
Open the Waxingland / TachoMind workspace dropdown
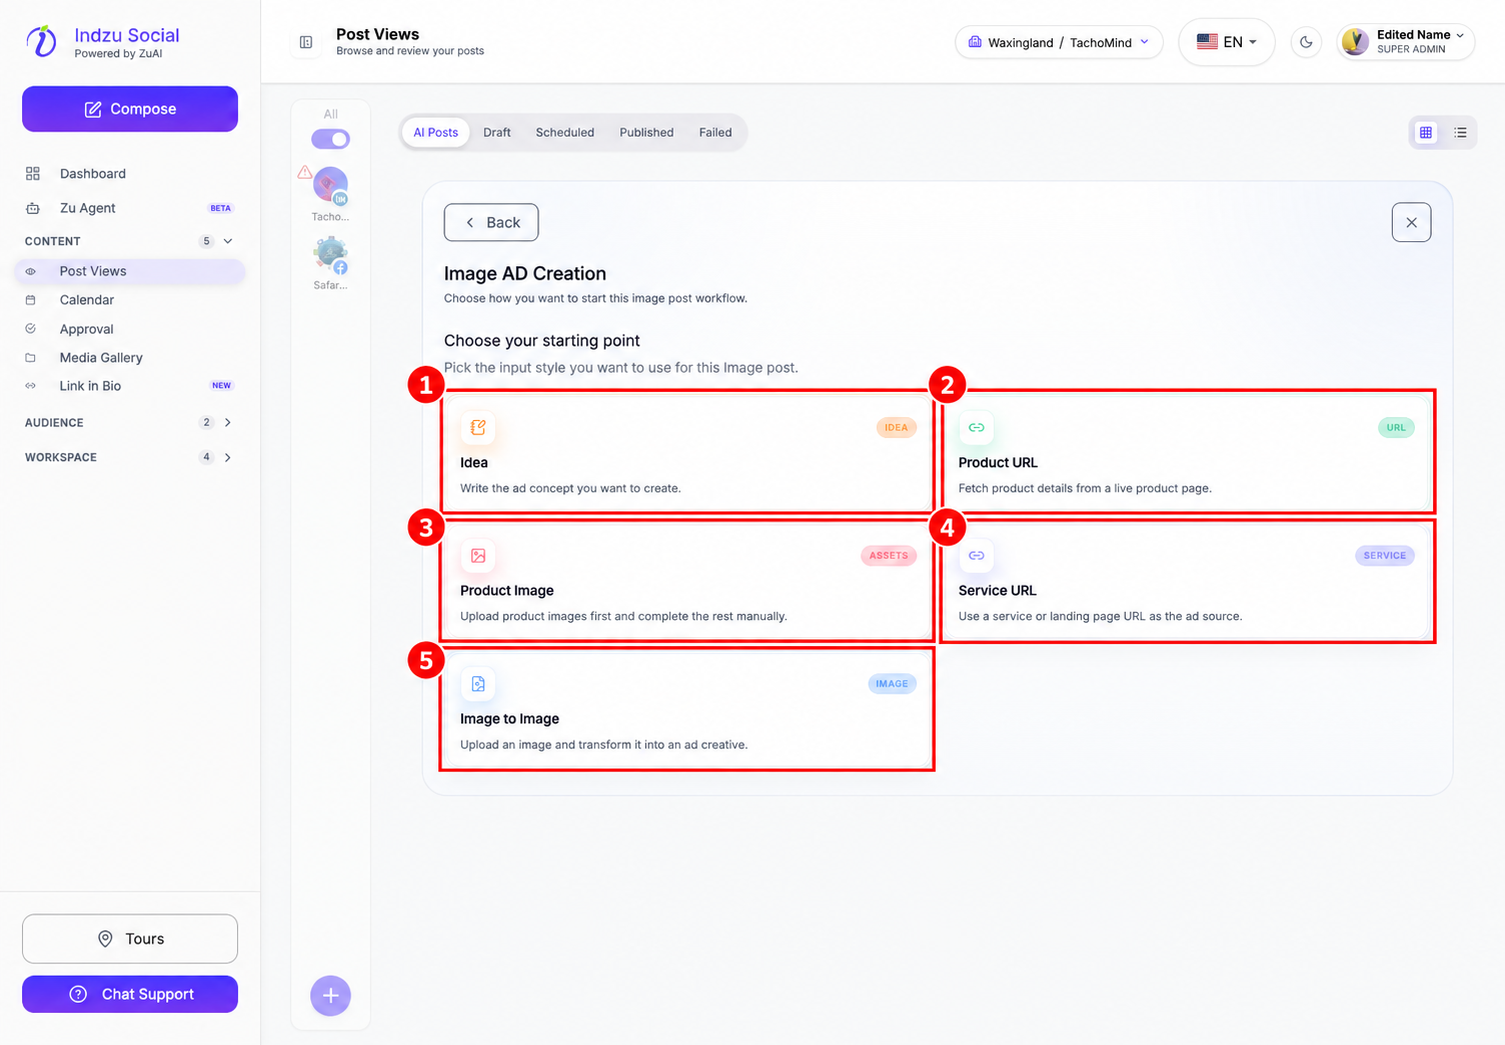[1059, 42]
